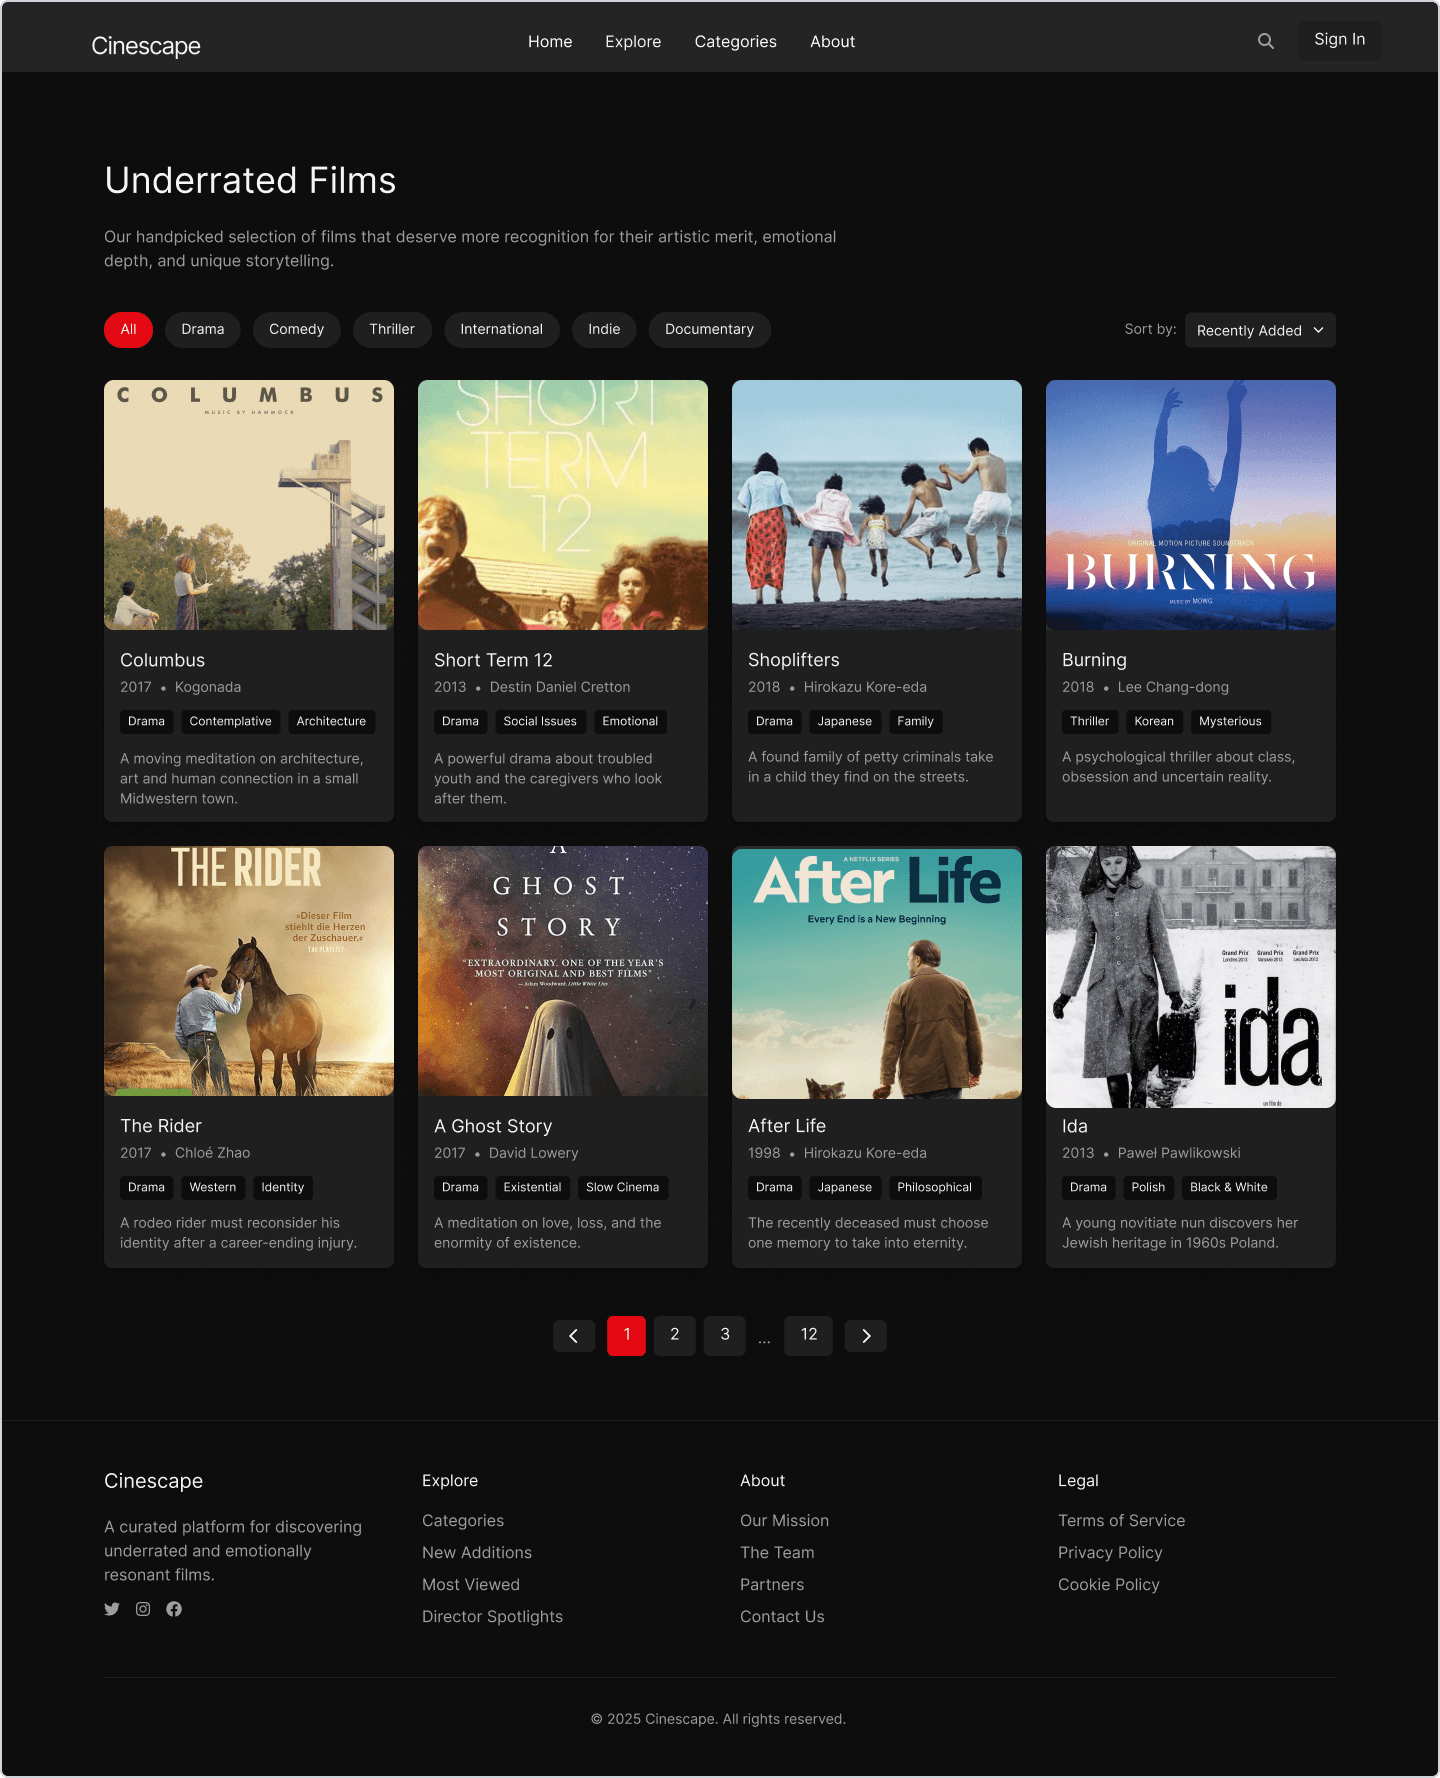Click the Family tag on Shoplifters

[915, 722]
